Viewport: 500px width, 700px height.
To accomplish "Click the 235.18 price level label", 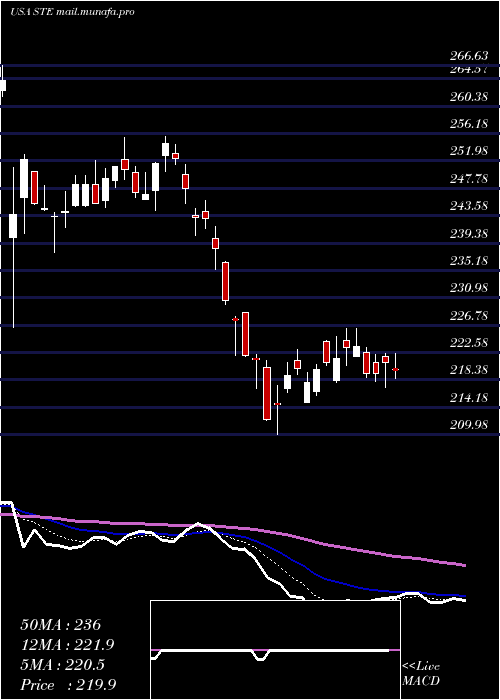I will 468,261.
